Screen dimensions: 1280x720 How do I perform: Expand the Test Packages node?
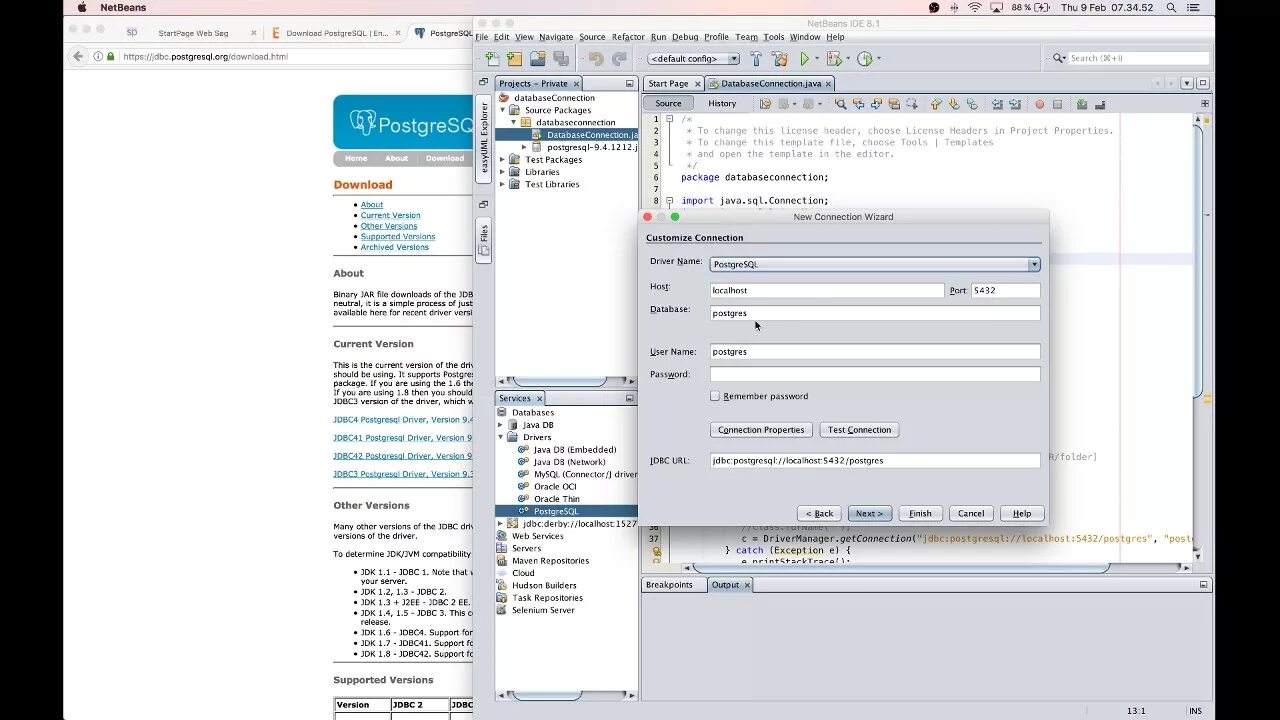pyautogui.click(x=502, y=159)
